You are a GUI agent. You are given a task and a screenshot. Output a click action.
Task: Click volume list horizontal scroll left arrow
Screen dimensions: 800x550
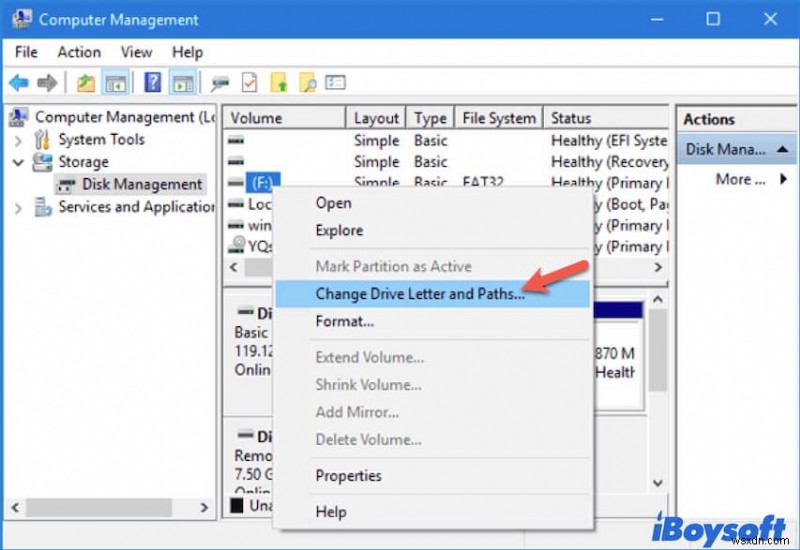pos(234,267)
